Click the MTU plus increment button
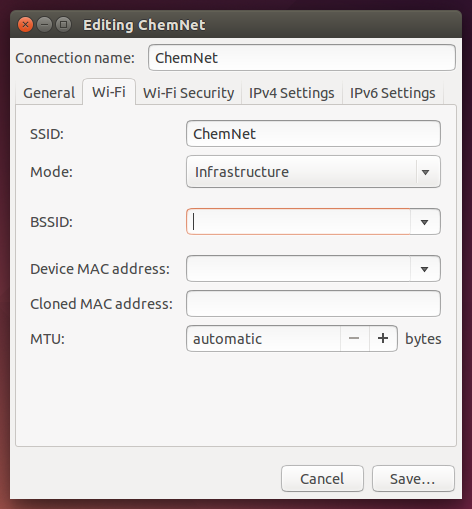Image resolution: width=472 pixels, height=509 pixels. click(x=383, y=338)
